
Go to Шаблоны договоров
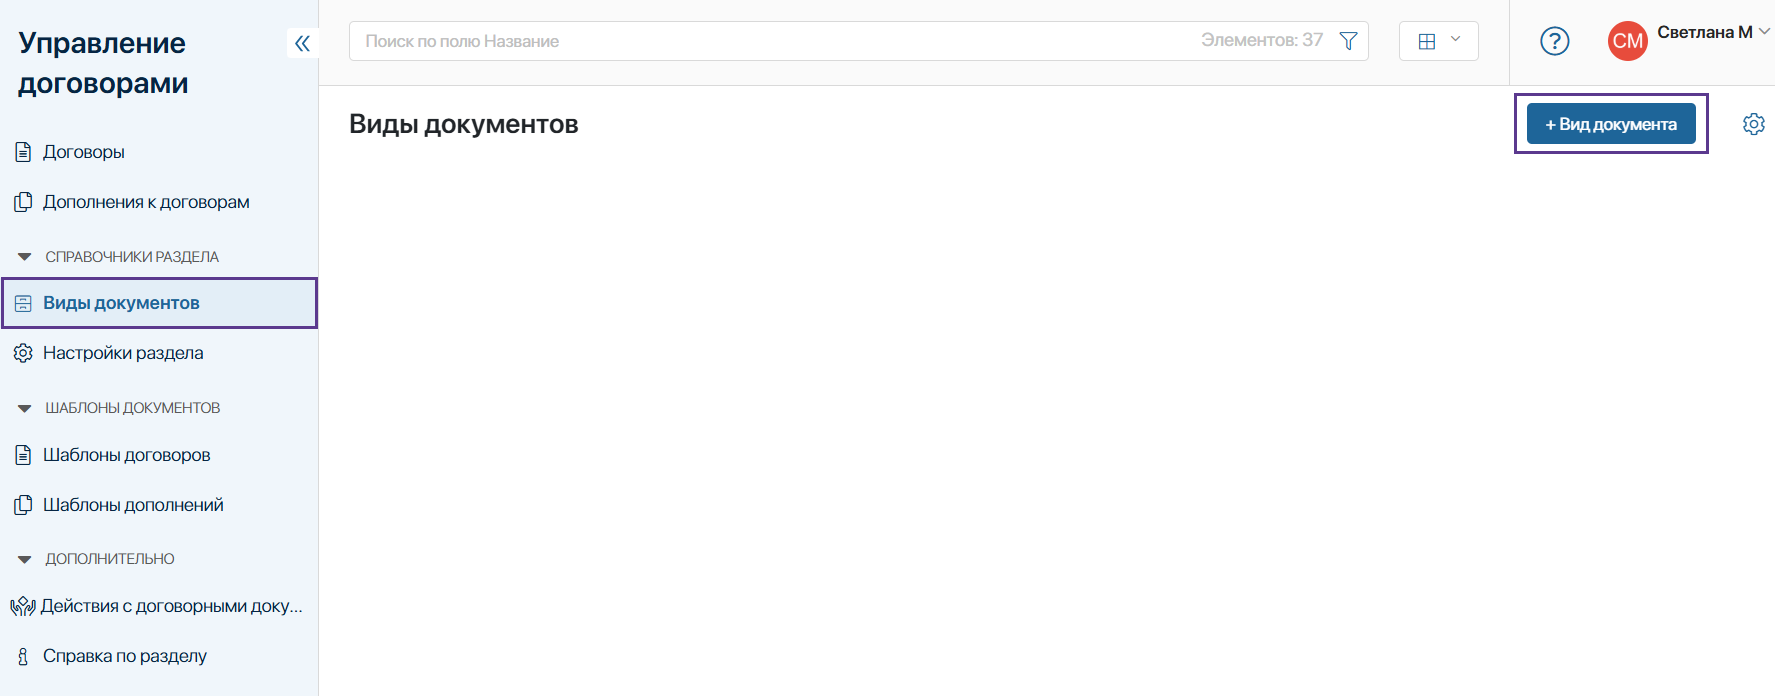pyautogui.click(x=126, y=455)
